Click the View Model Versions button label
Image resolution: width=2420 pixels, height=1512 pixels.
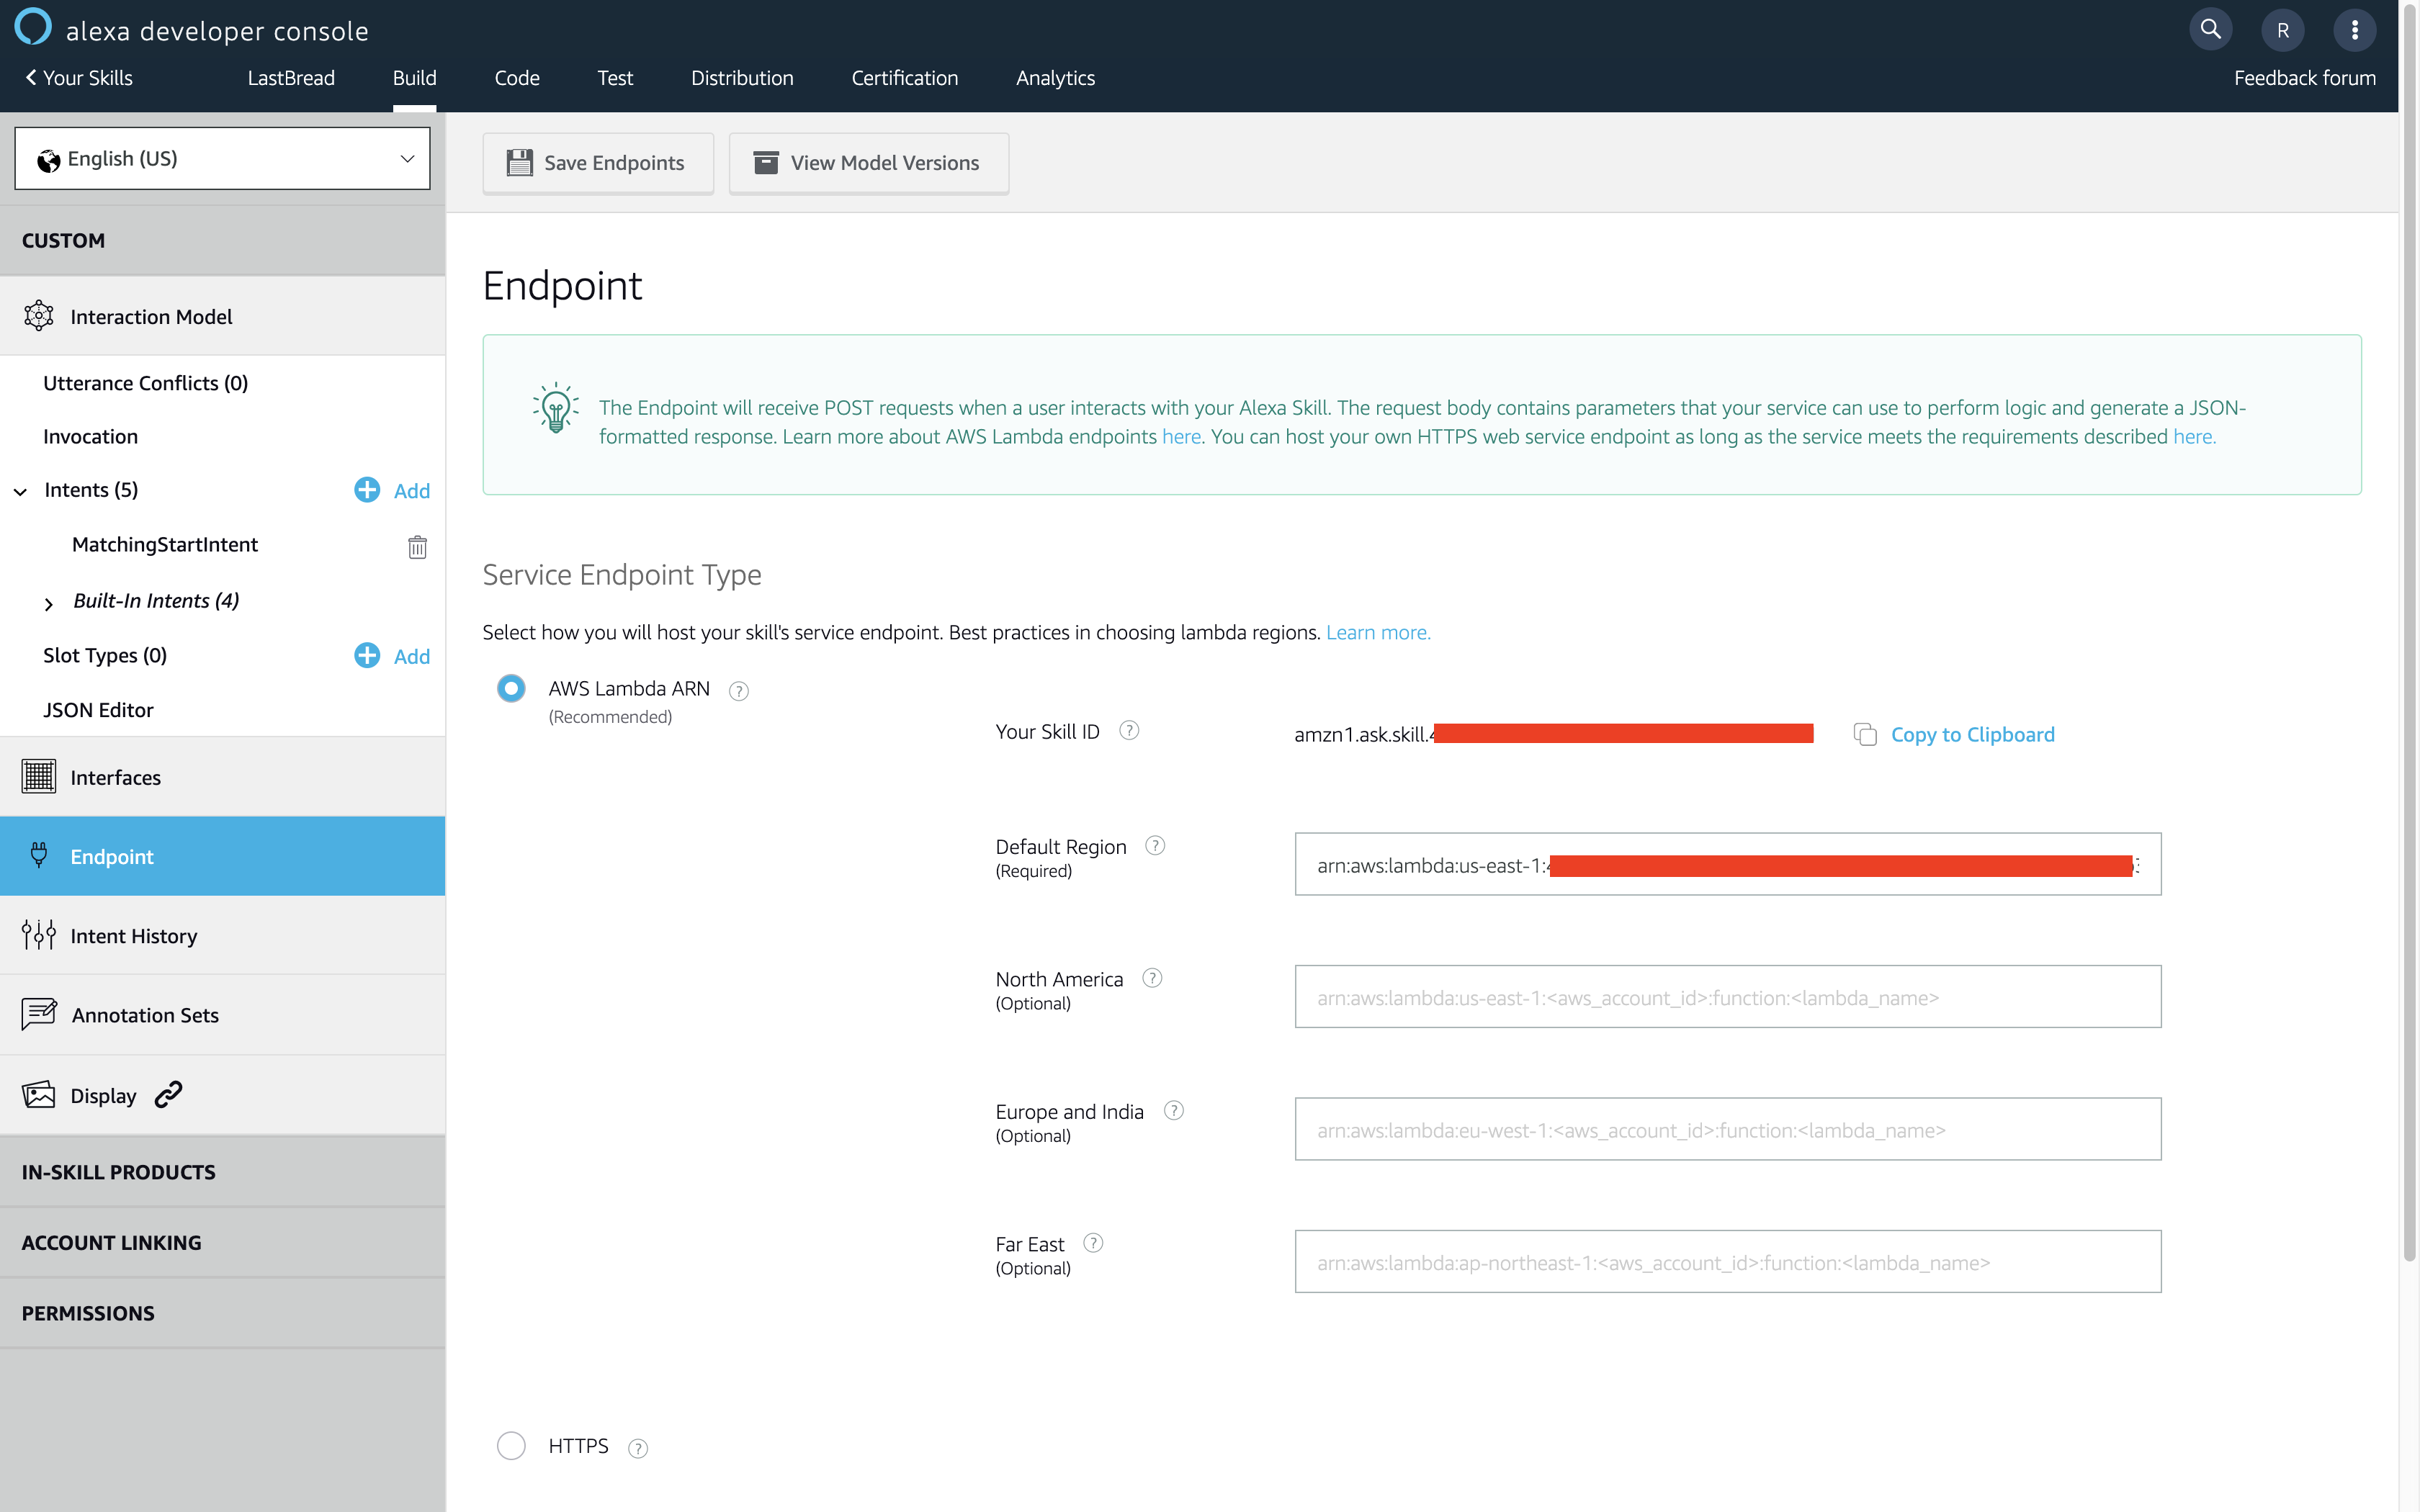(885, 163)
